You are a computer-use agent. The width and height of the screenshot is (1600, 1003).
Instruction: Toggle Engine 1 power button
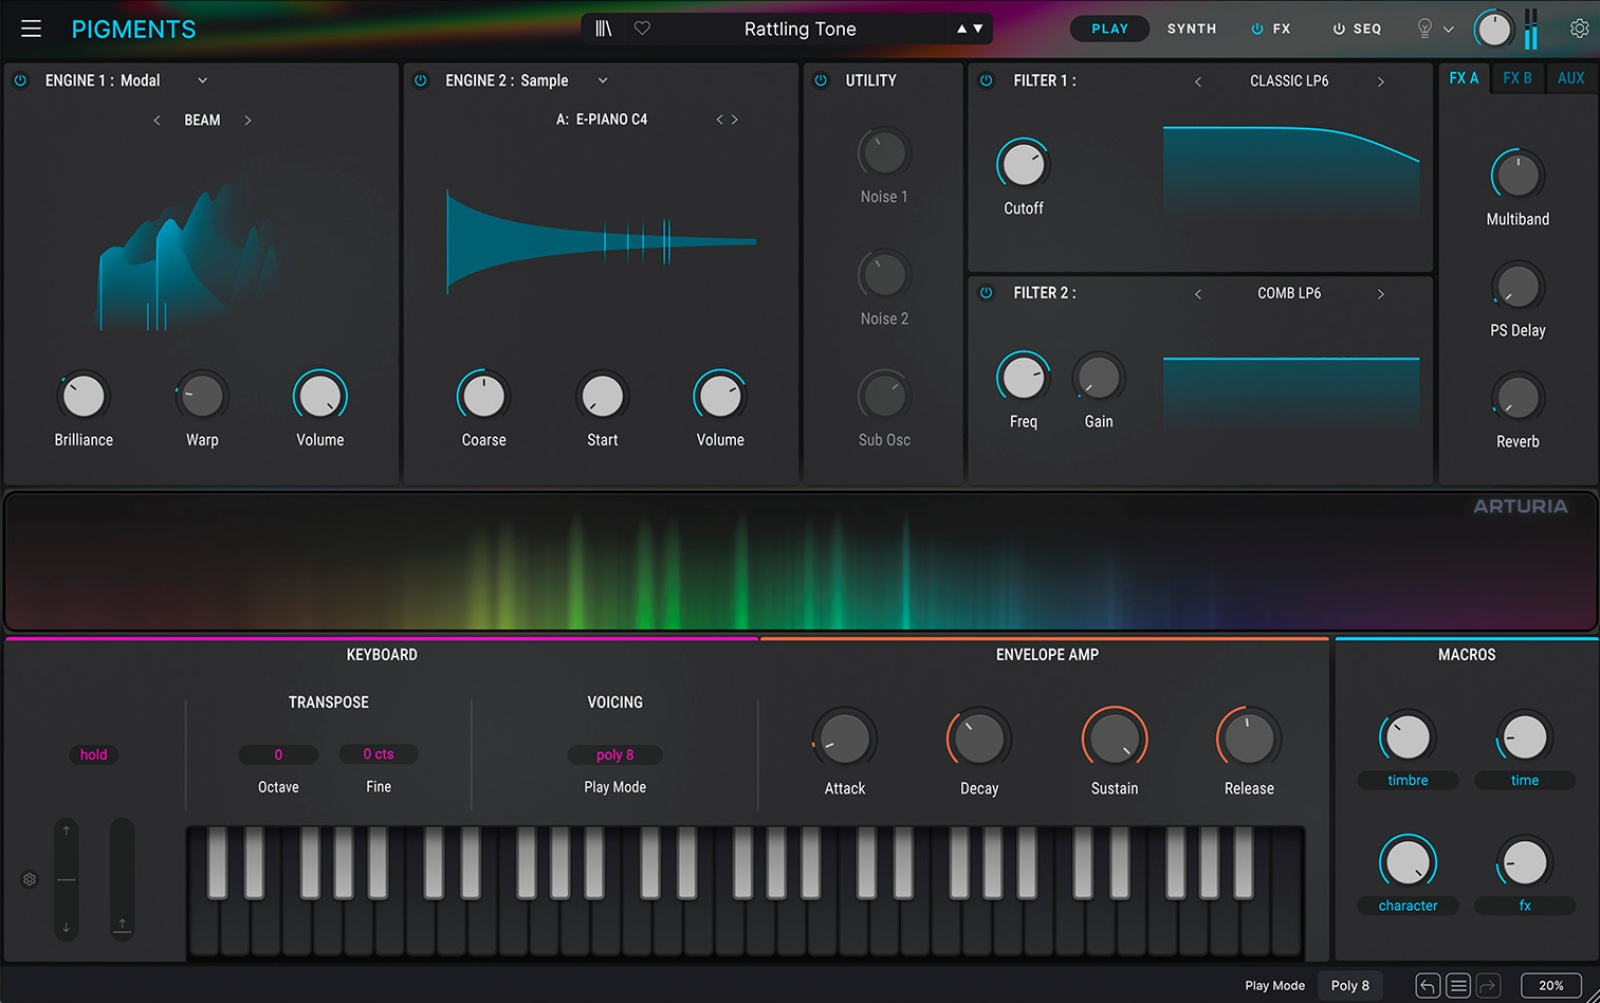click(x=20, y=80)
